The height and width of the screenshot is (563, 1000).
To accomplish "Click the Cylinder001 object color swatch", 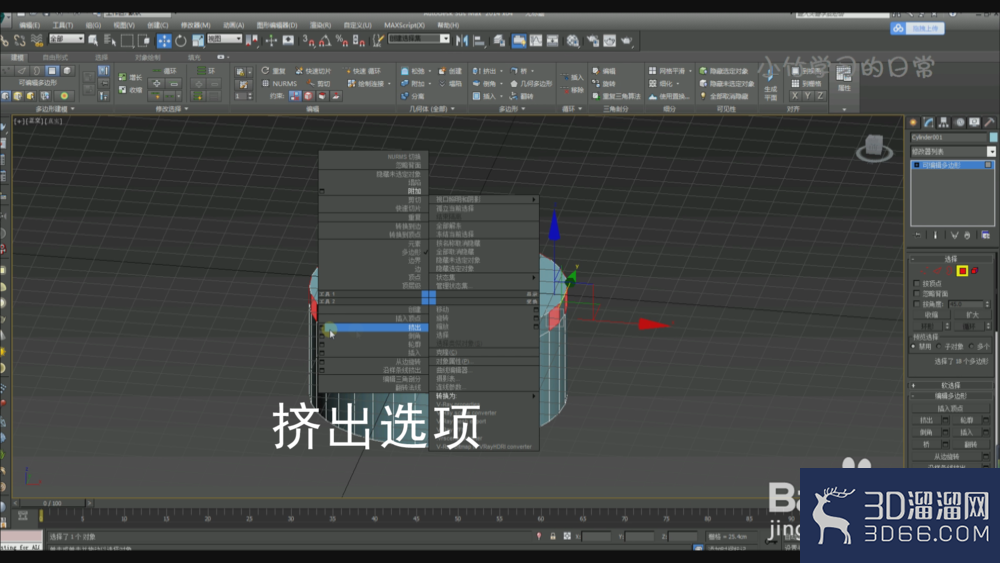I will click(993, 137).
